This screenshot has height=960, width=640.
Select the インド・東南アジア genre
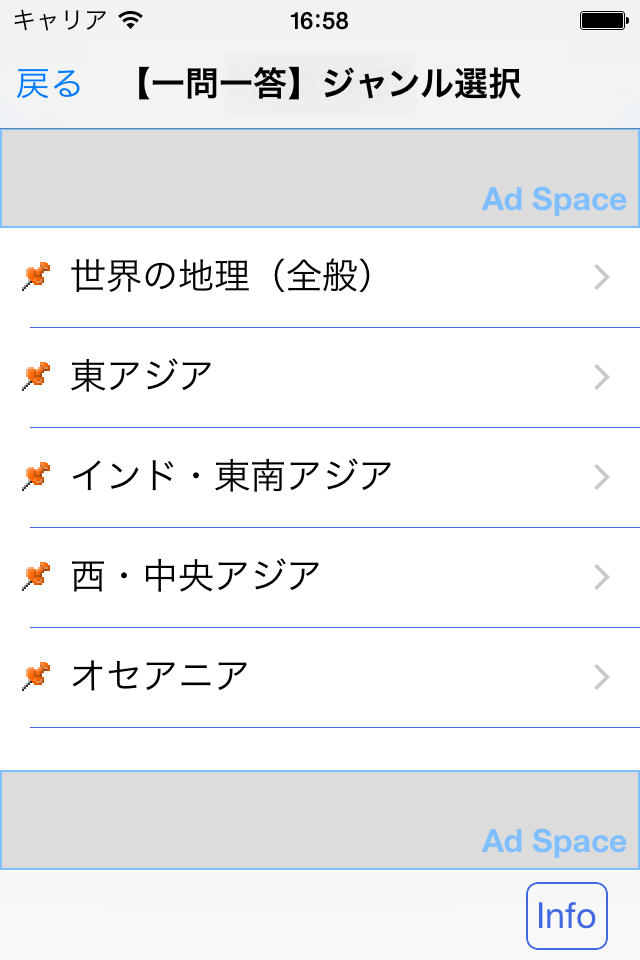[x=231, y=477]
